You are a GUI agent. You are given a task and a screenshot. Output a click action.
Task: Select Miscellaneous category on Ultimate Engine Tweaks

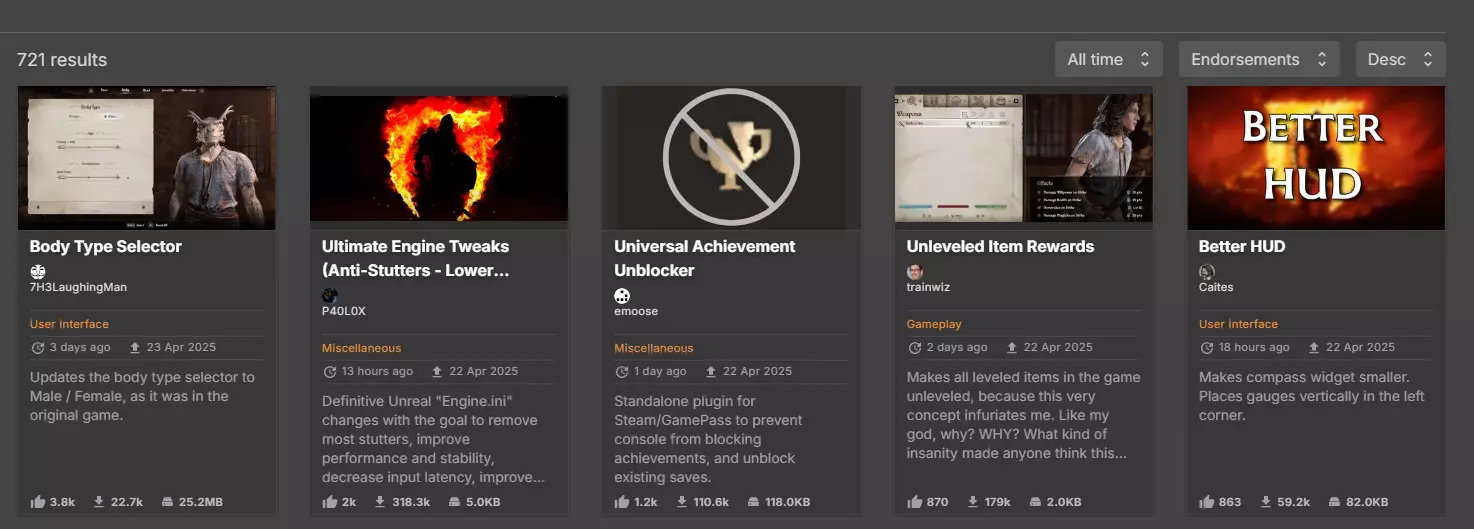pos(361,348)
